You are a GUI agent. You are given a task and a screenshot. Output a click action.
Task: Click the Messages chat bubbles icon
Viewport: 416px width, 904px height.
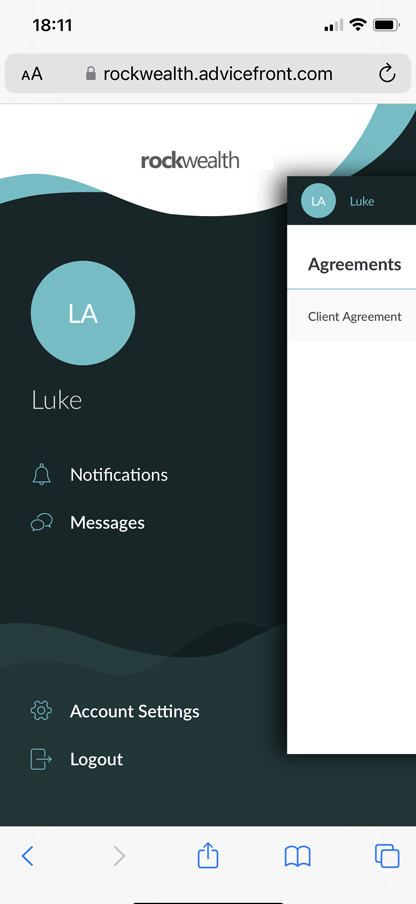[x=41, y=523]
